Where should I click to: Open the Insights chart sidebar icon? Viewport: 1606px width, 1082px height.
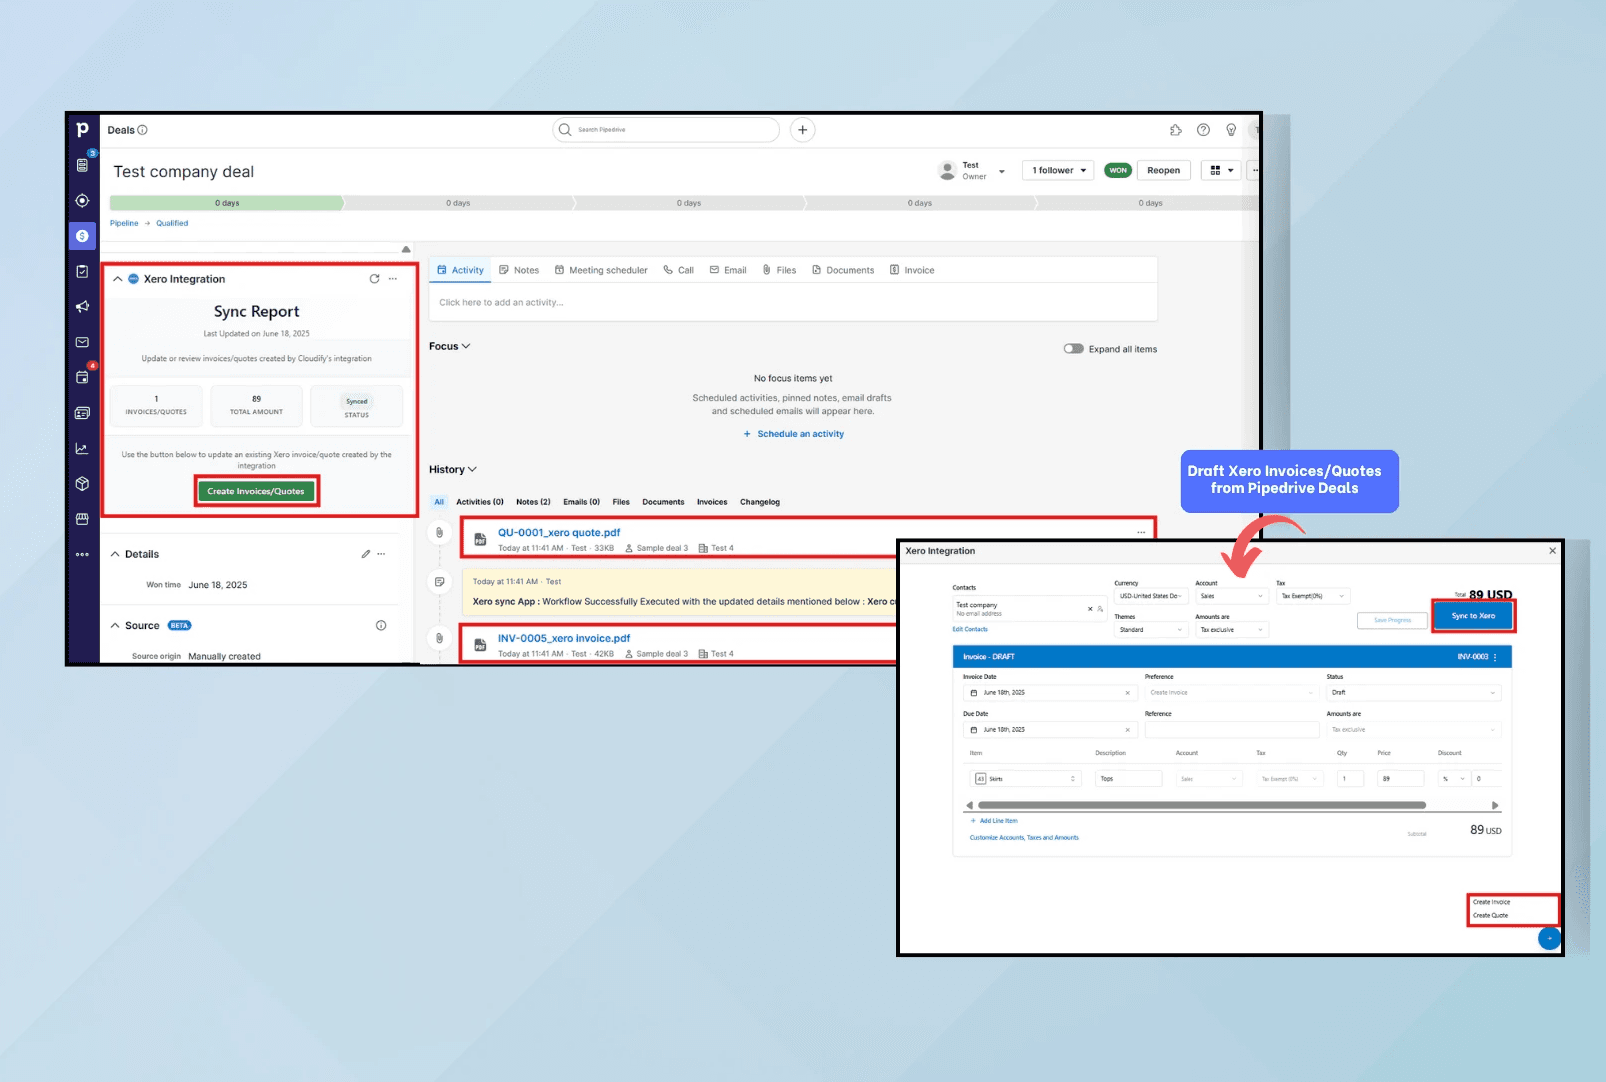coord(82,449)
